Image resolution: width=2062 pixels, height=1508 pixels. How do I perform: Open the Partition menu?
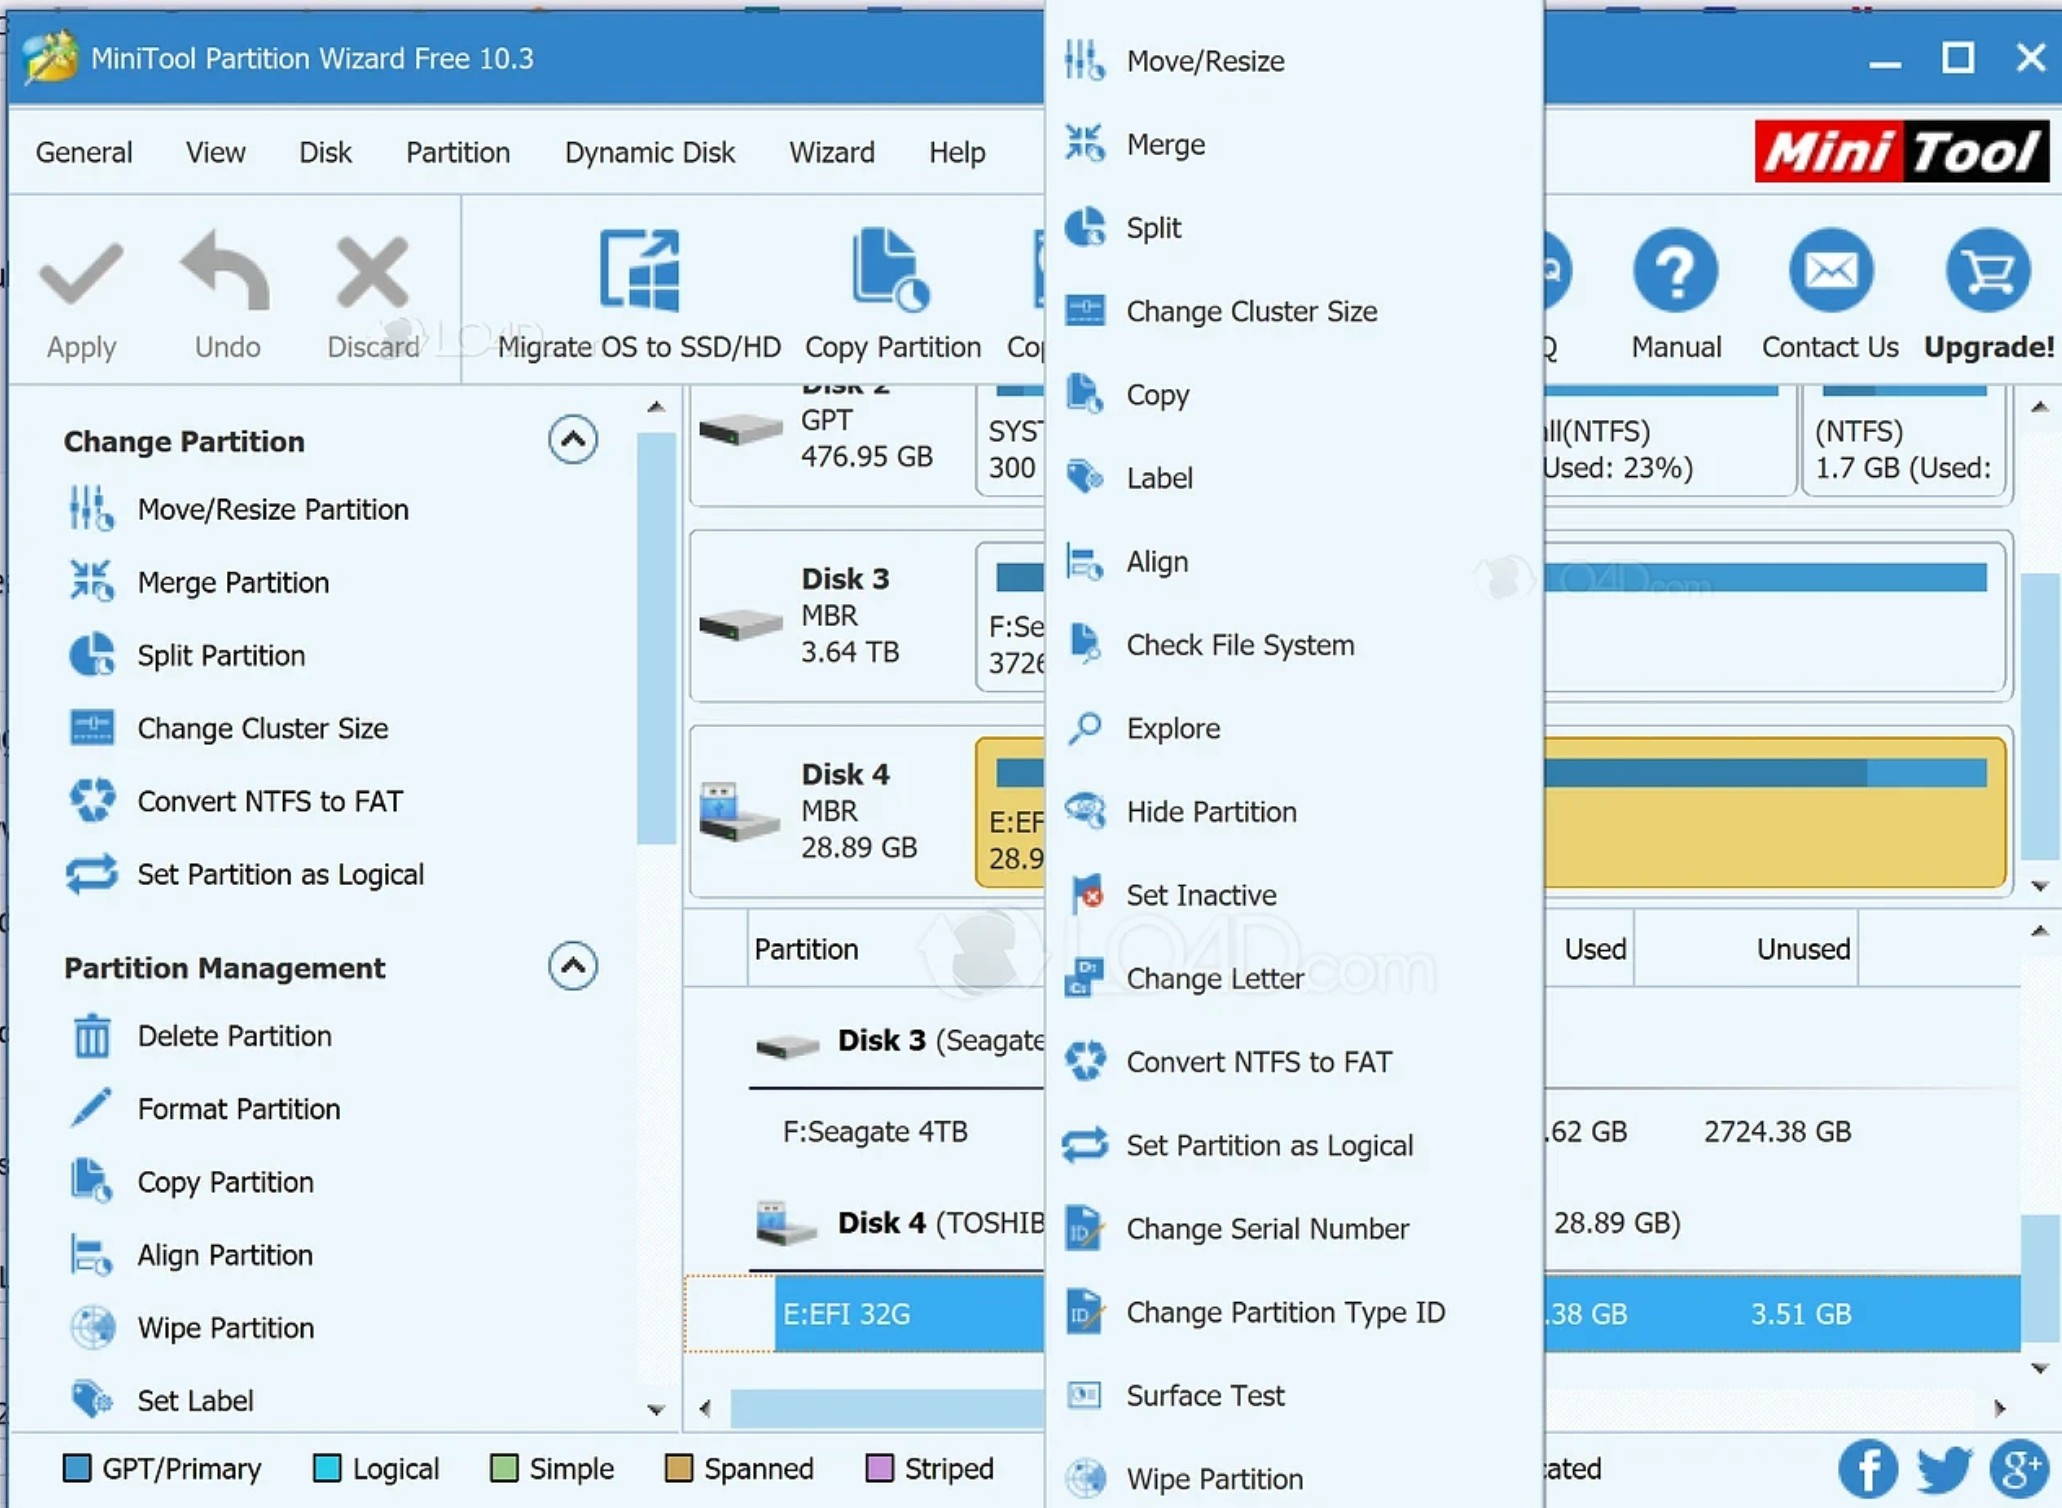pyautogui.click(x=458, y=152)
